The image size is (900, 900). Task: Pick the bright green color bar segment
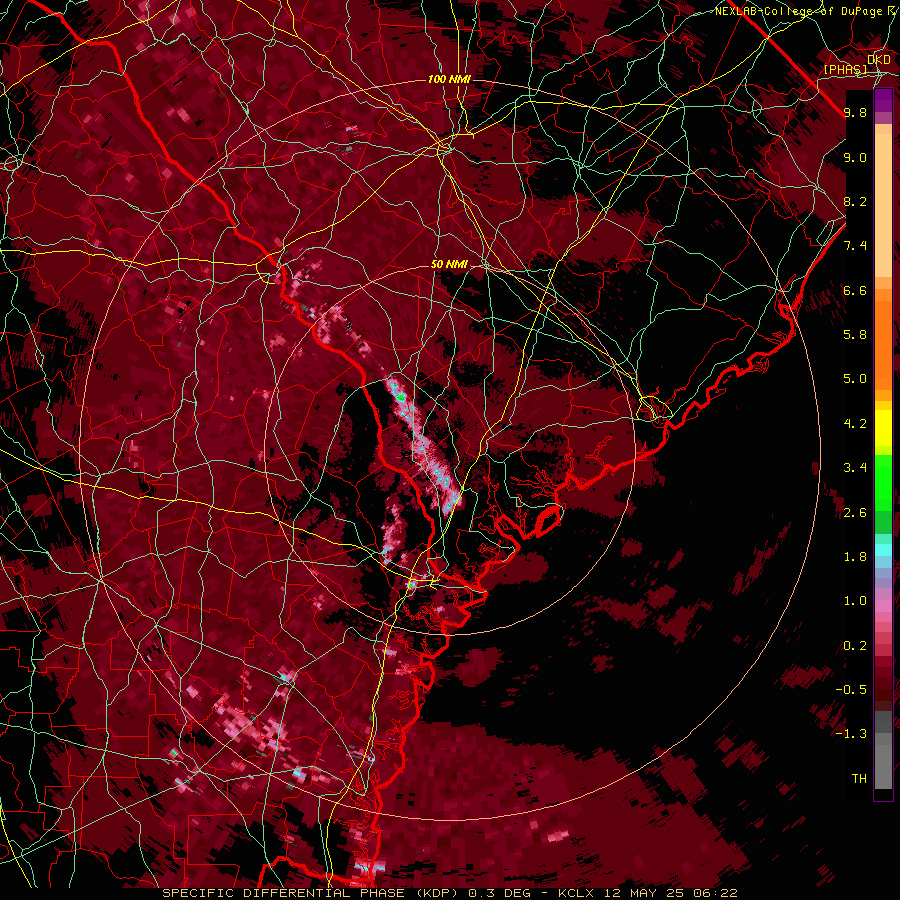click(x=883, y=482)
